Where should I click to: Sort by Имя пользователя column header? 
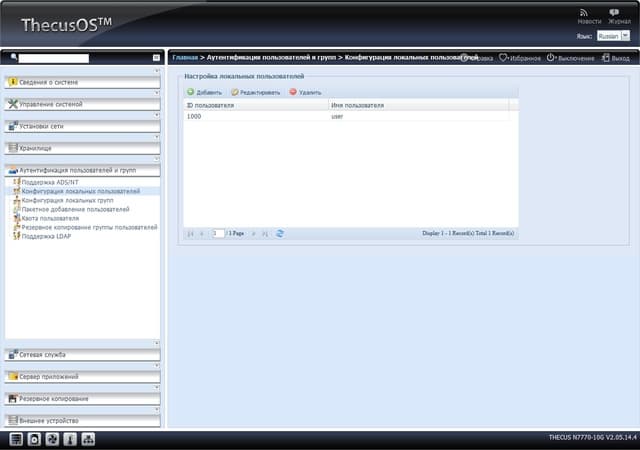click(418, 105)
